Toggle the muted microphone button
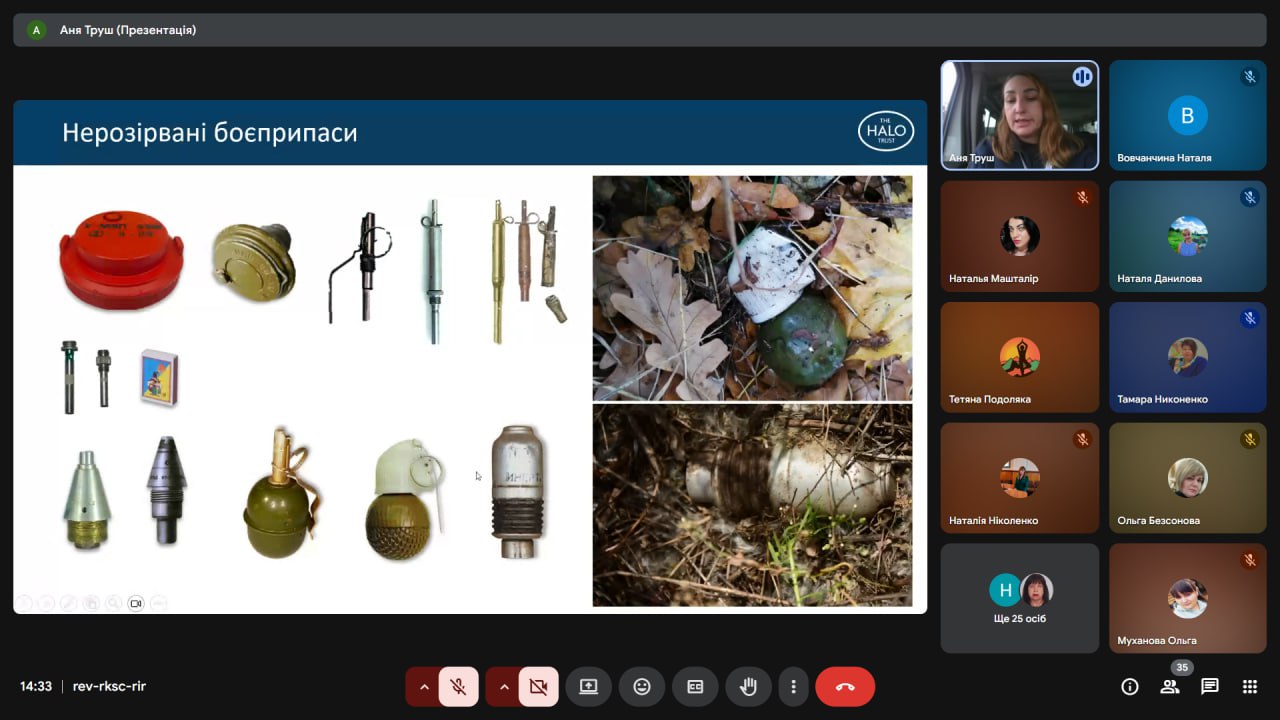This screenshot has height=720, width=1280. 458,687
